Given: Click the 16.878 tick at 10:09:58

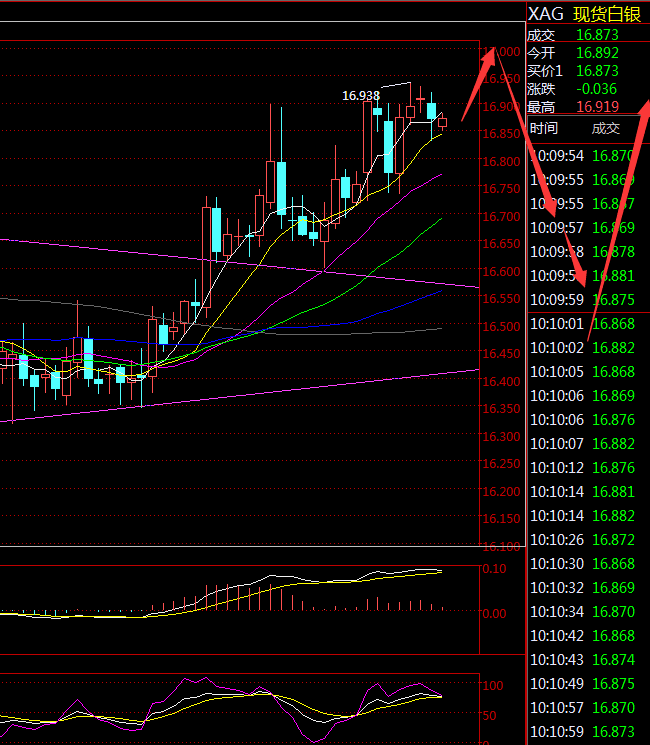Looking at the screenshot, I should coord(613,252).
